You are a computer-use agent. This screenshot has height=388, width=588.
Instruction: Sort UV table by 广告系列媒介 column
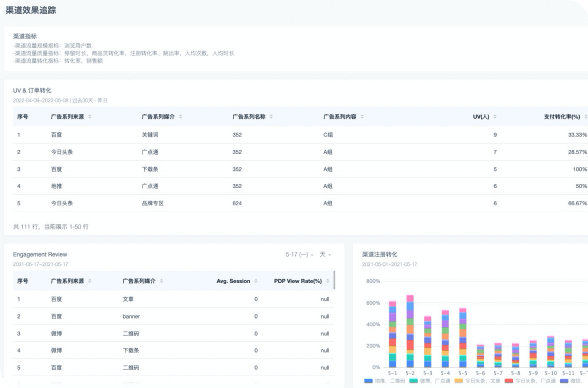pyautogui.click(x=180, y=117)
